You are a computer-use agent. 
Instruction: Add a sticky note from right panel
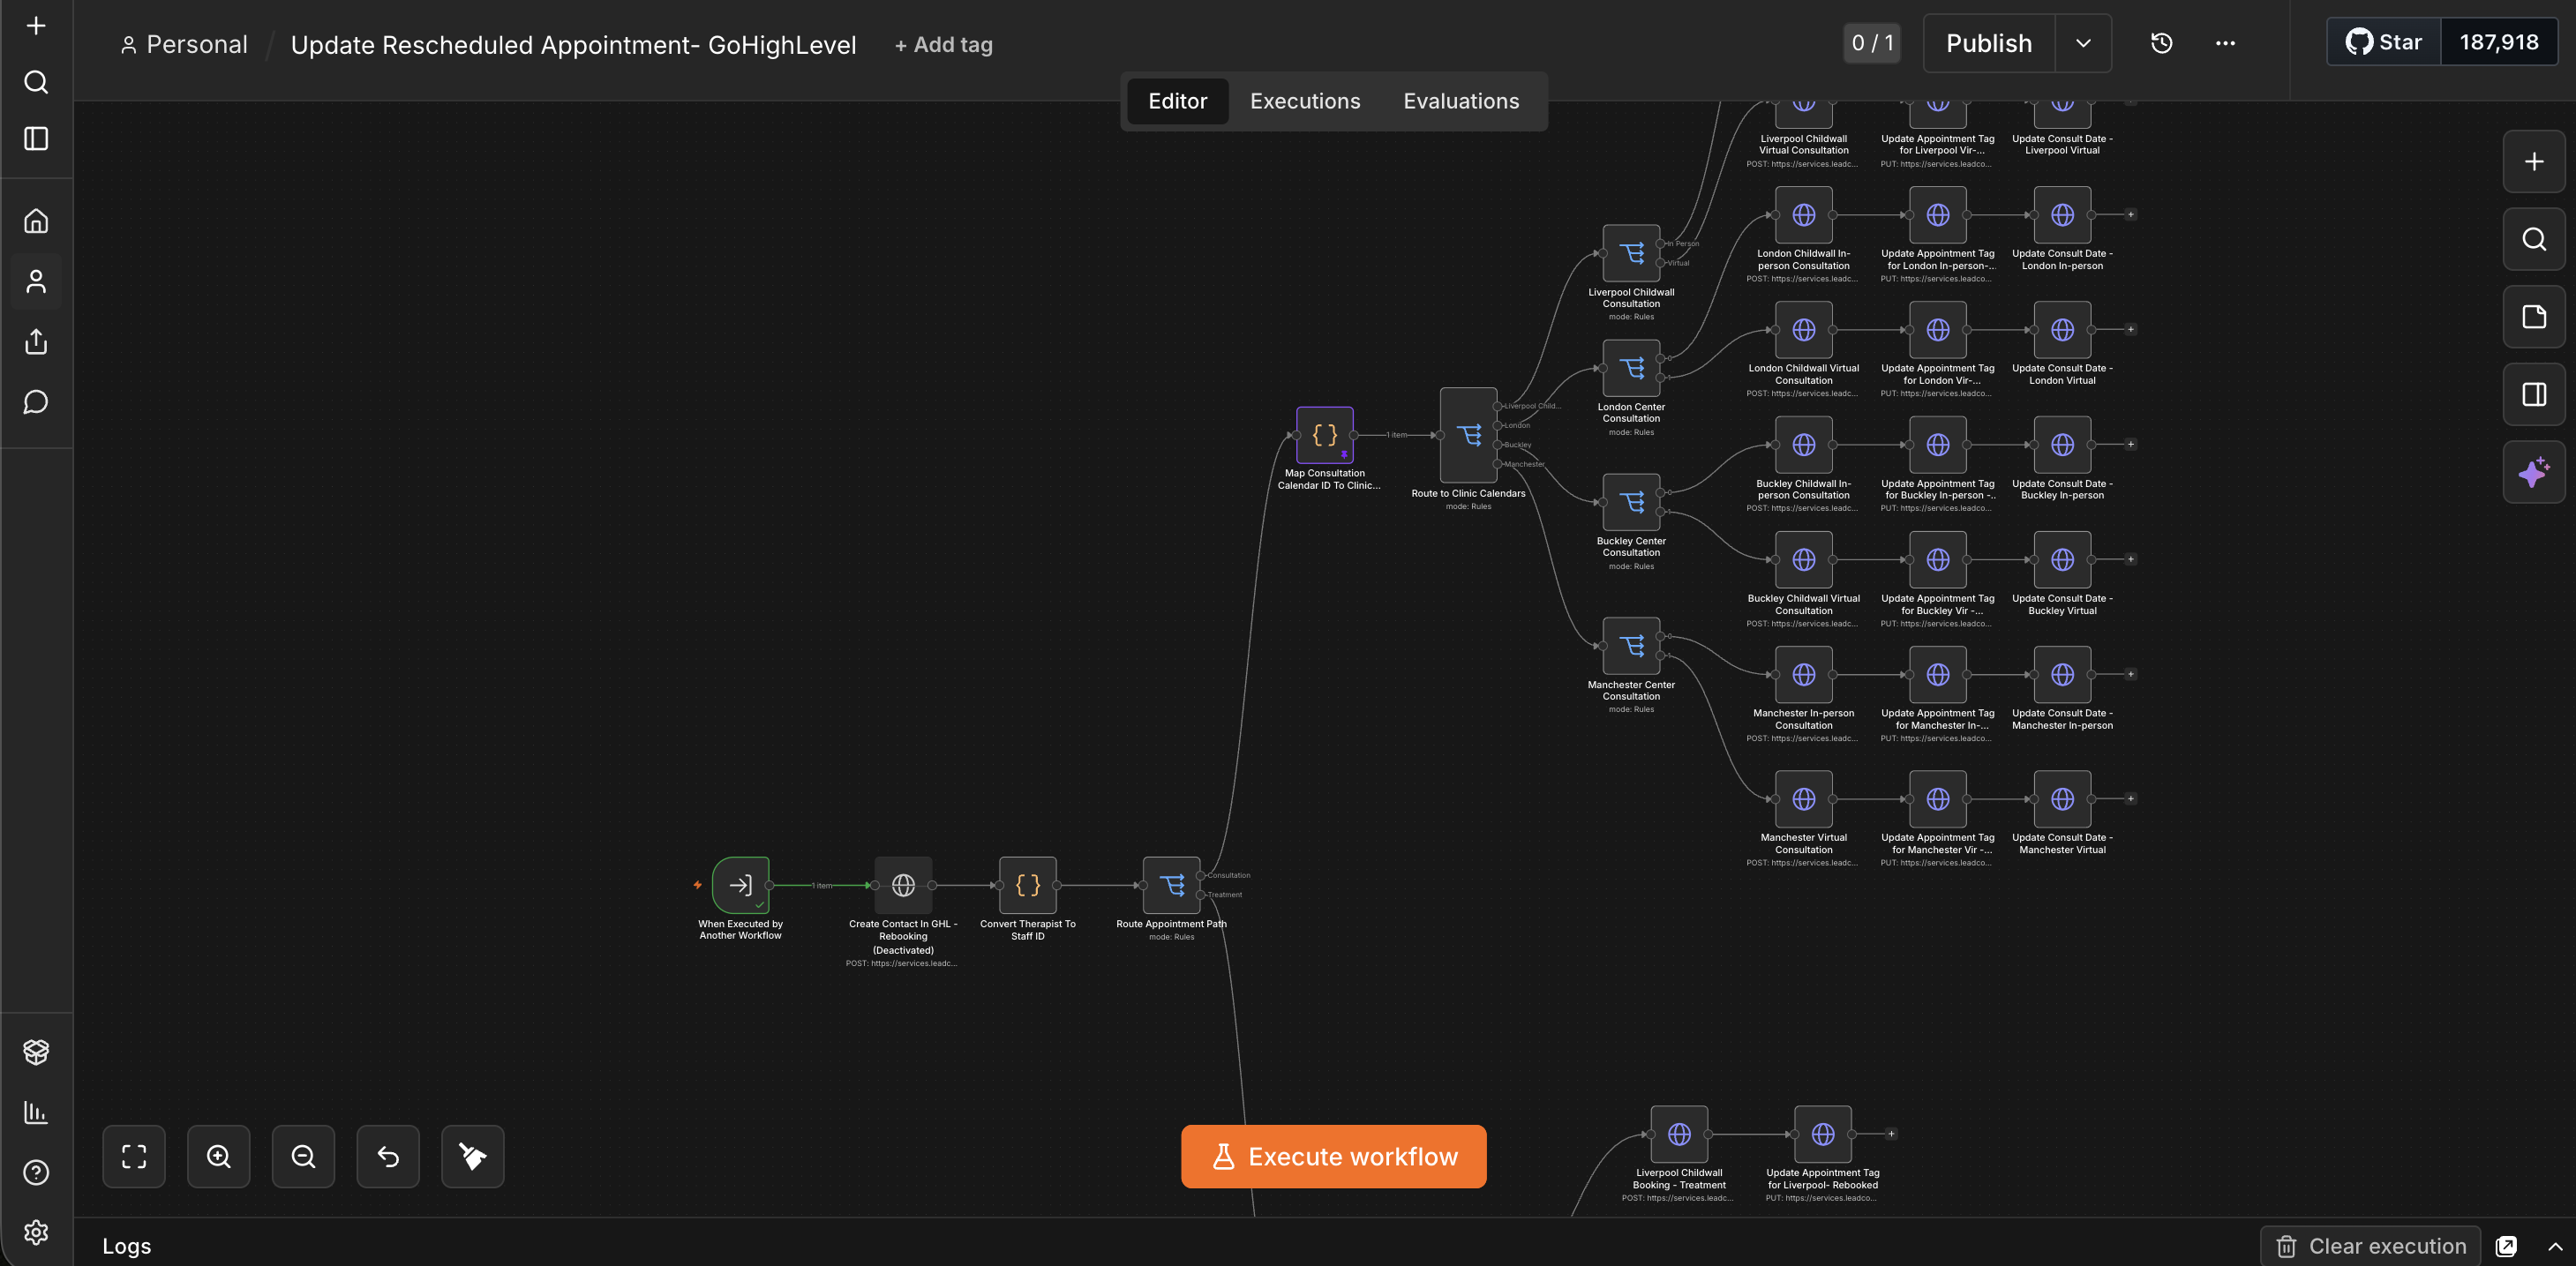[2534, 317]
